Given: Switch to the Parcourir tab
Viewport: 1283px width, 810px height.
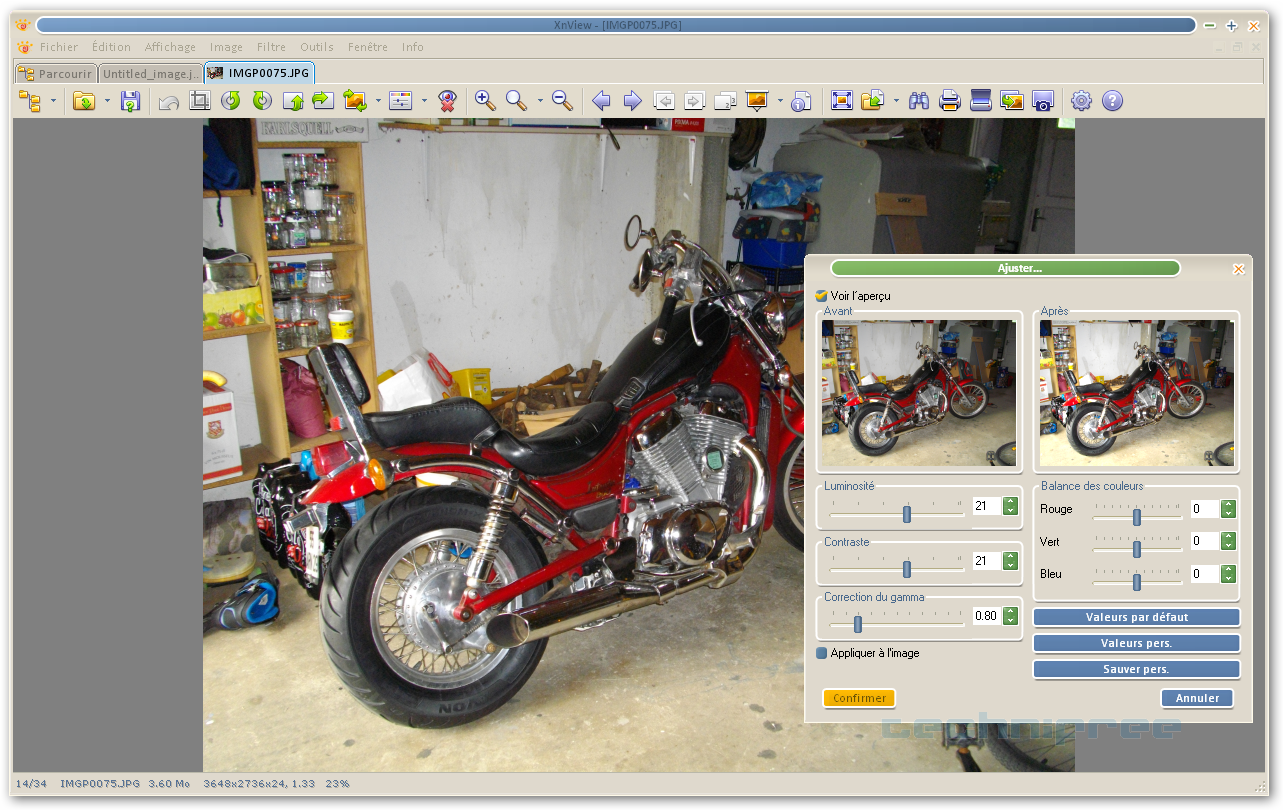Looking at the screenshot, I should pos(56,73).
